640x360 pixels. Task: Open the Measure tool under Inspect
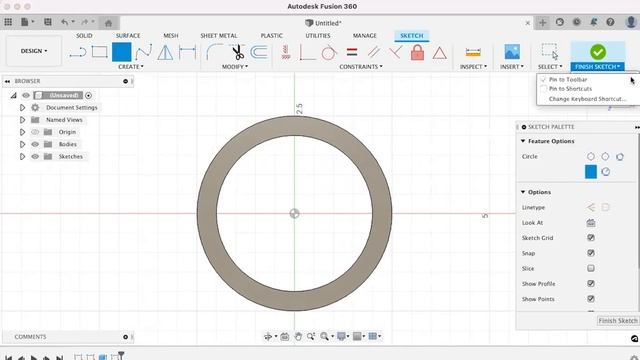tap(473, 52)
